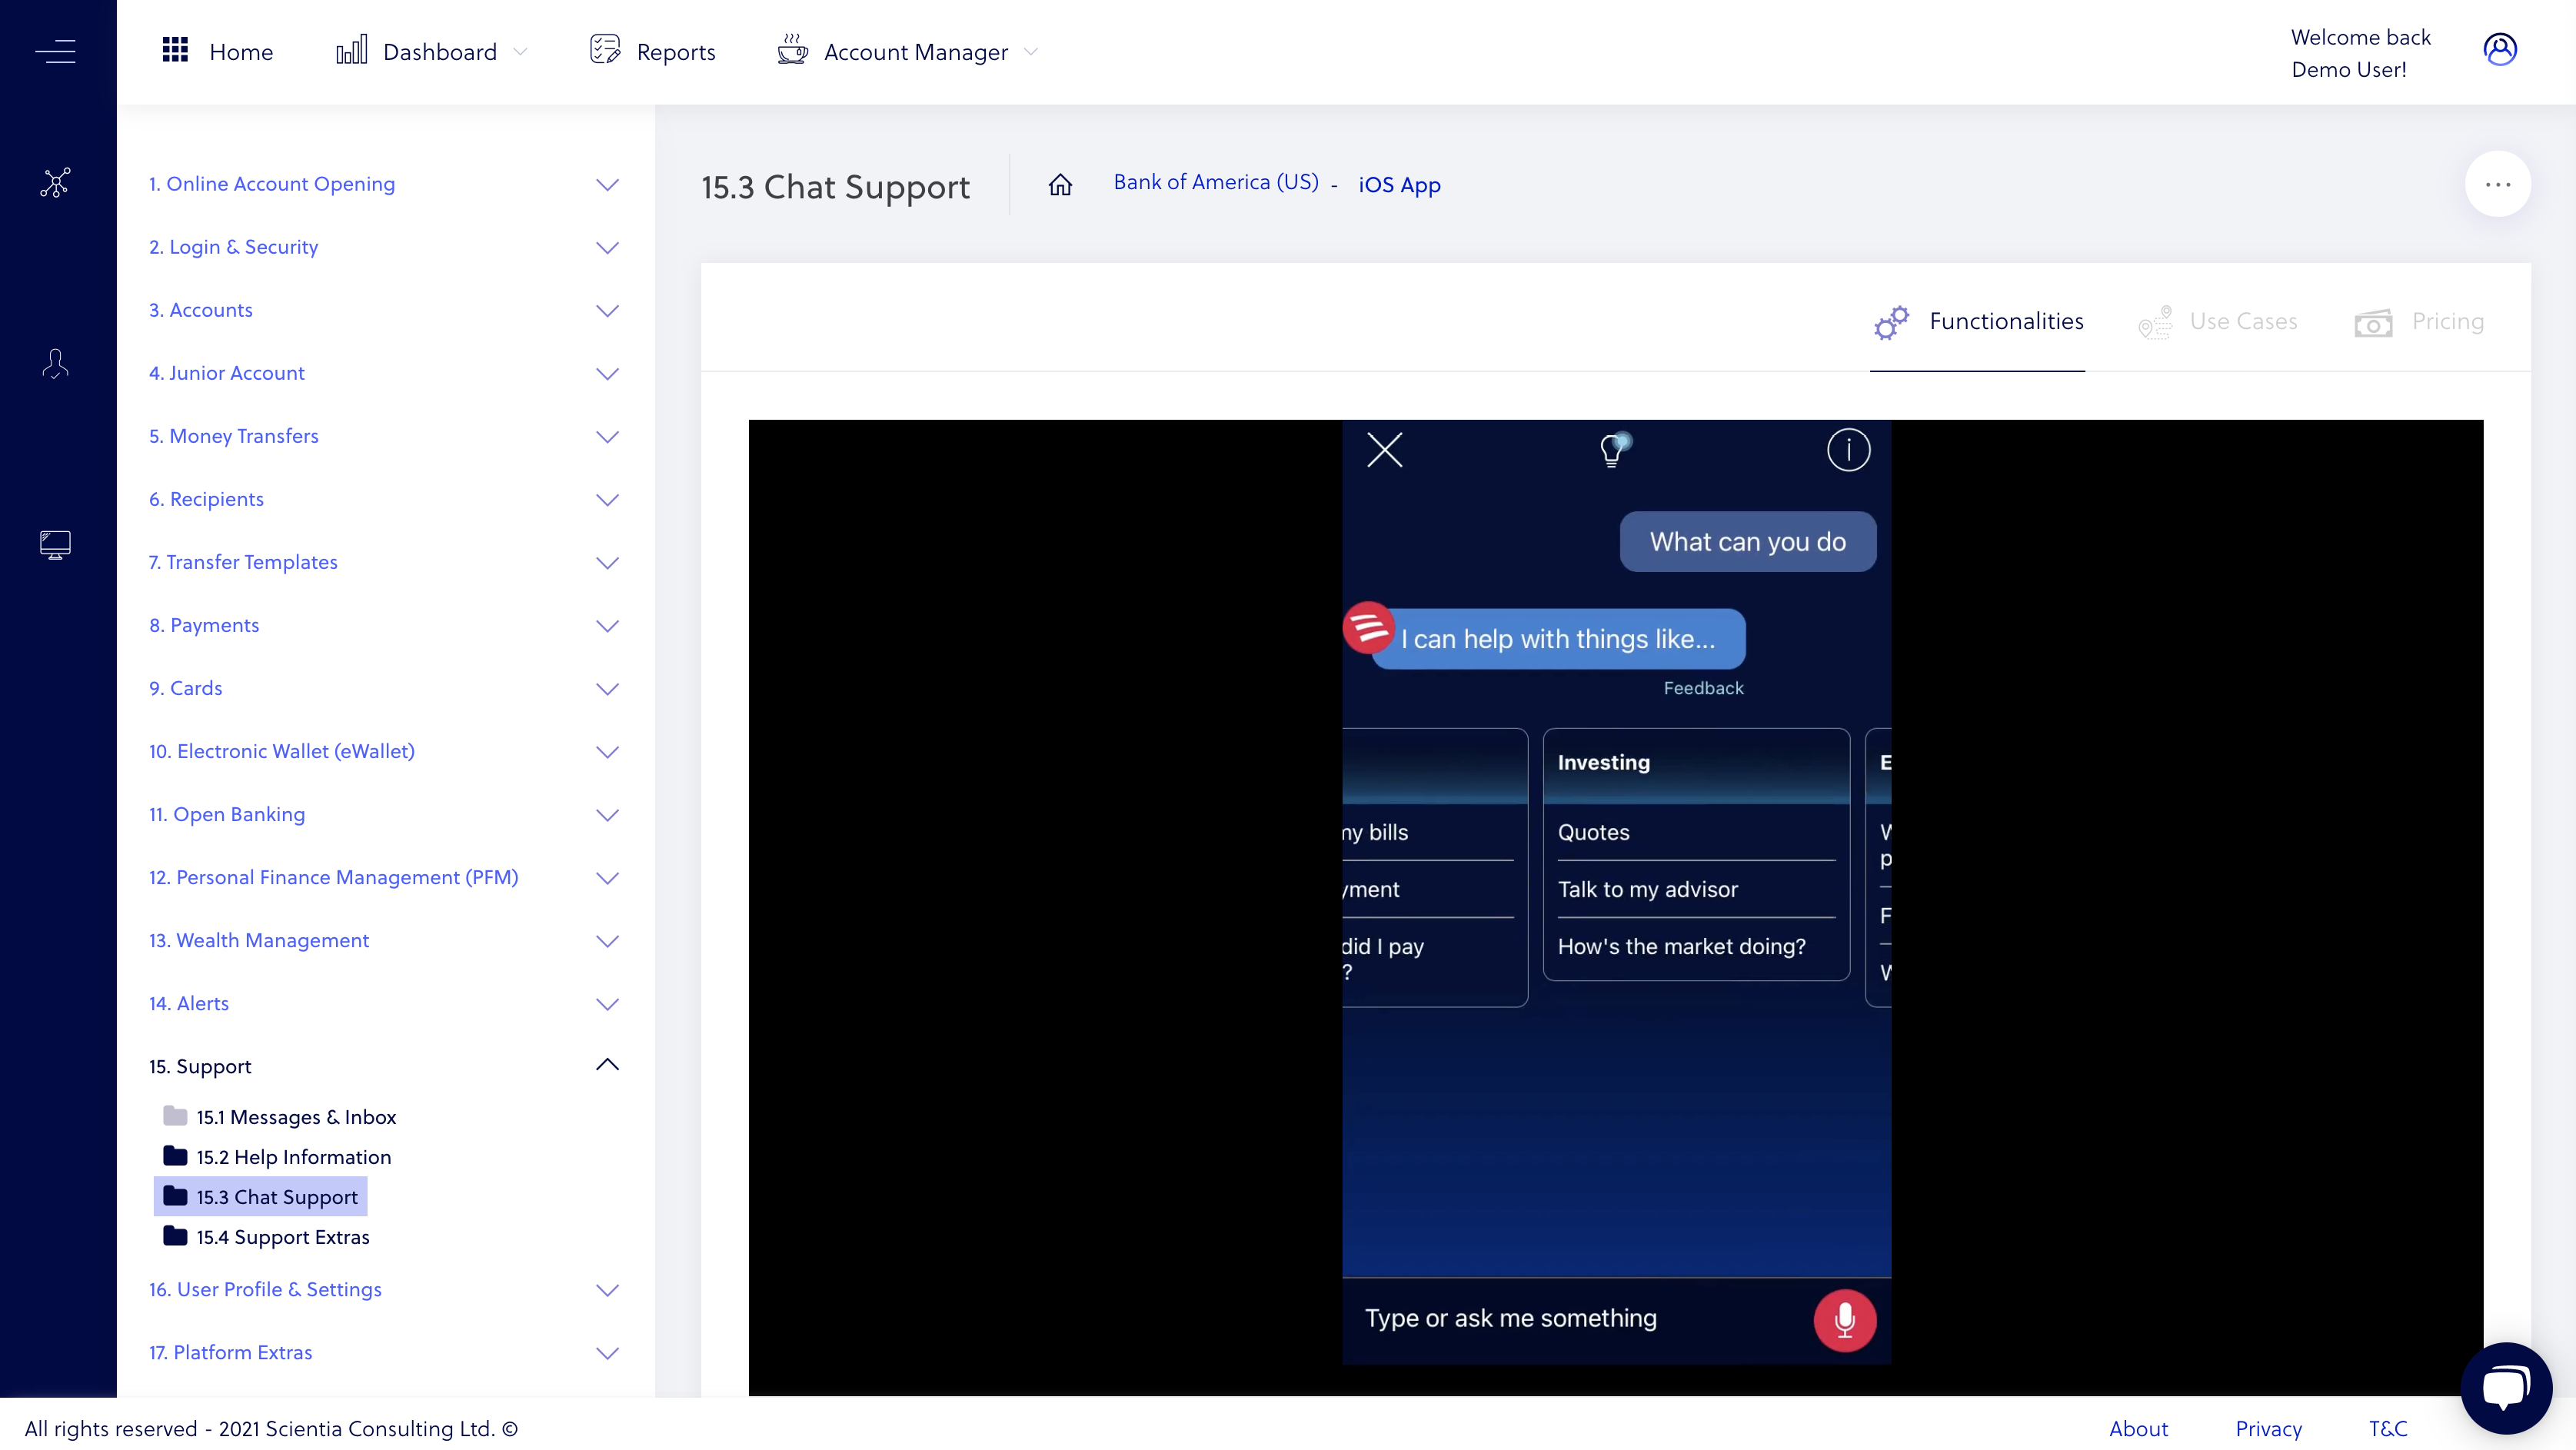
Task: Open the Pricing tab
Action: click(x=2448, y=321)
